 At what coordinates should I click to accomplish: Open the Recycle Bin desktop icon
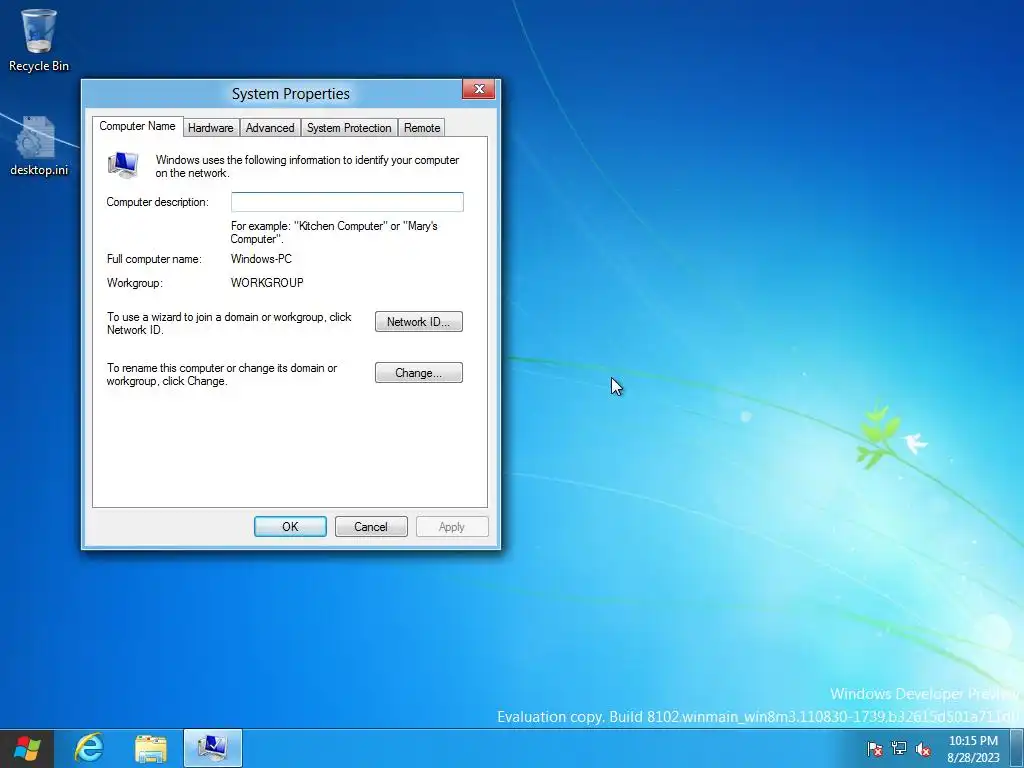tap(39, 39)
